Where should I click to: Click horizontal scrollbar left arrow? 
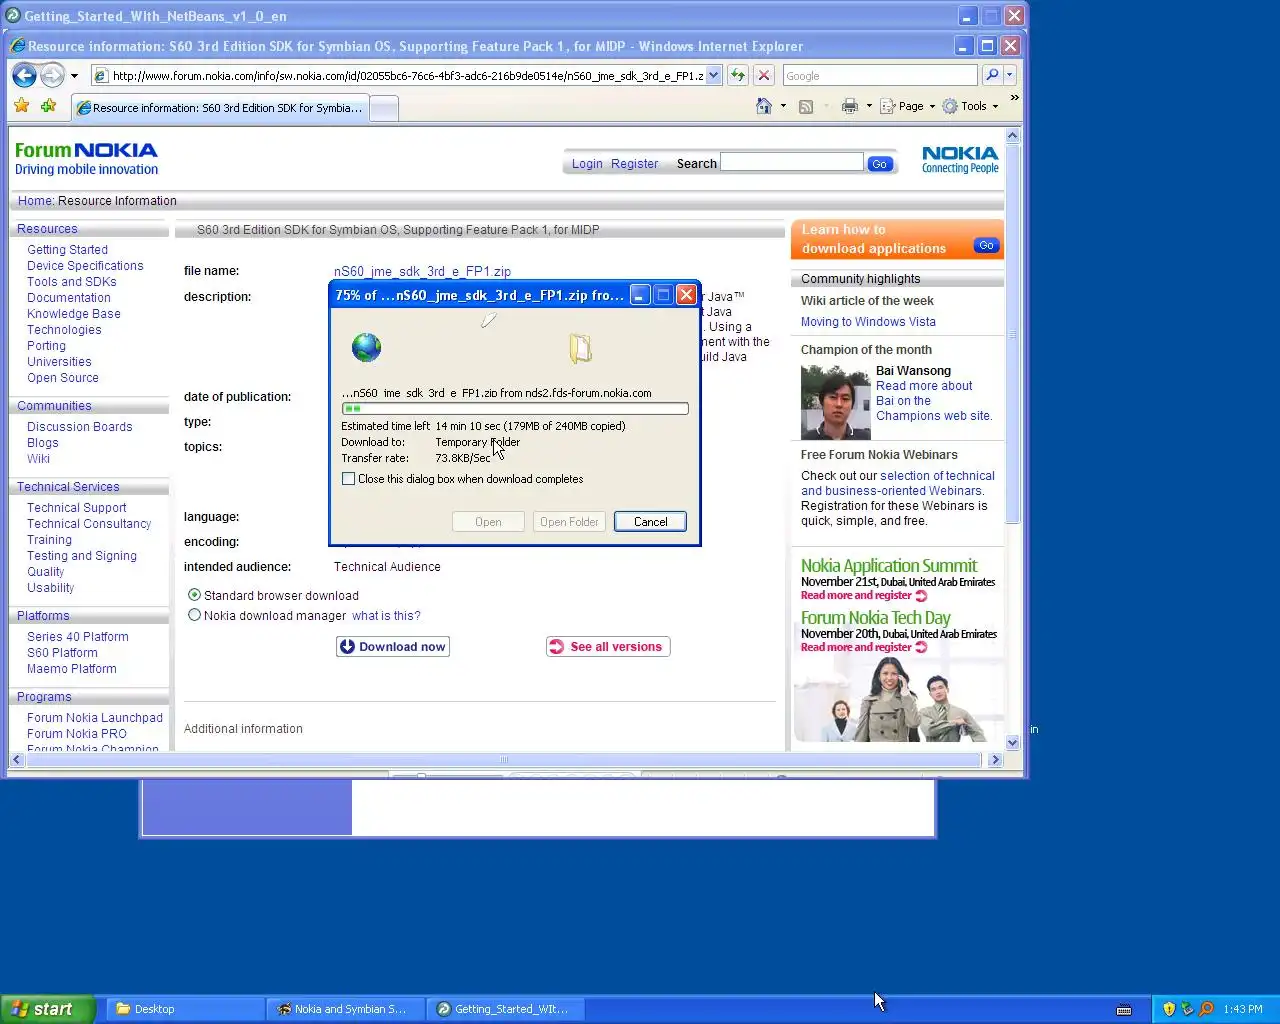16,760
